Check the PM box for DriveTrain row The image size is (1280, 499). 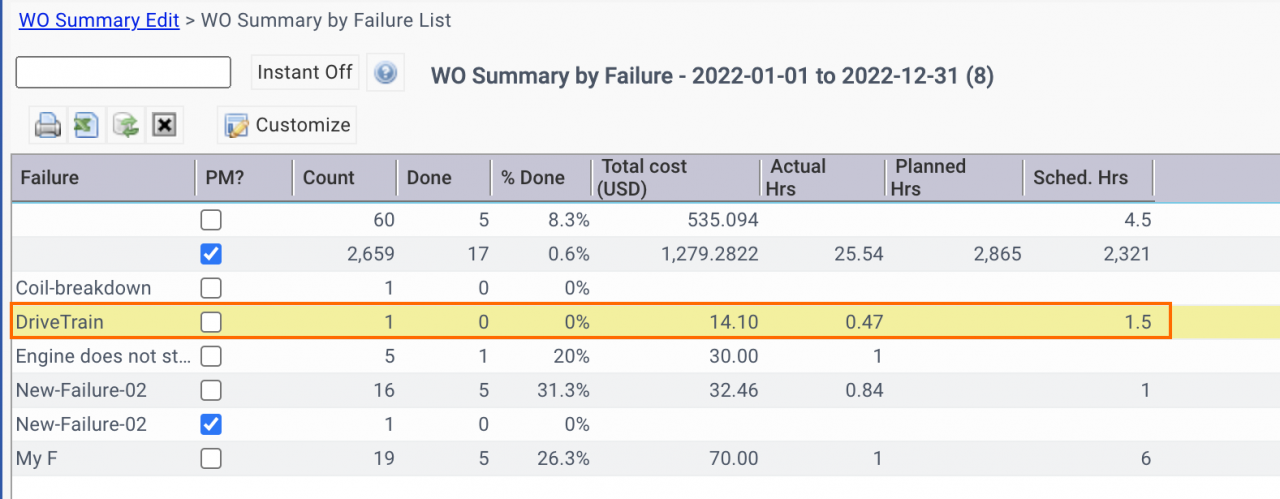(x=211, y=322)
